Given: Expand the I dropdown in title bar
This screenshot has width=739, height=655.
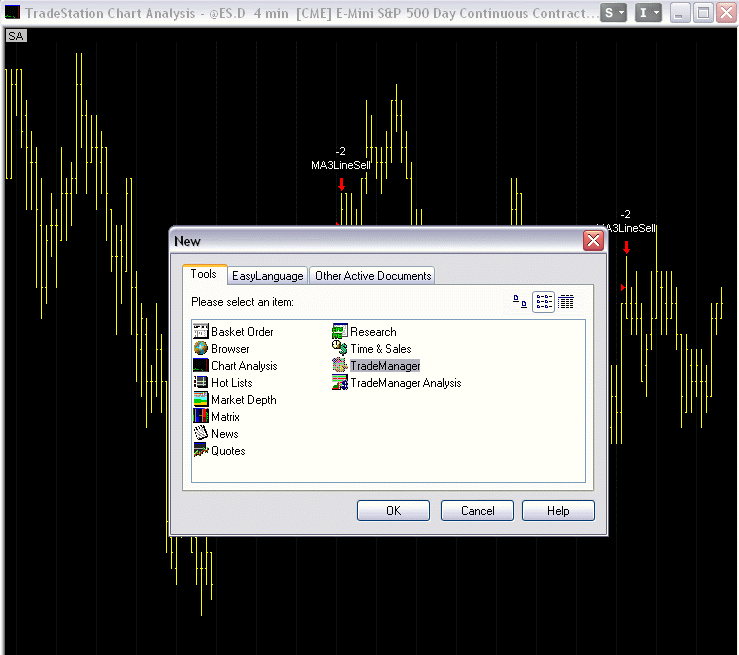Looking at the screenshot, I should click(649, 13).
